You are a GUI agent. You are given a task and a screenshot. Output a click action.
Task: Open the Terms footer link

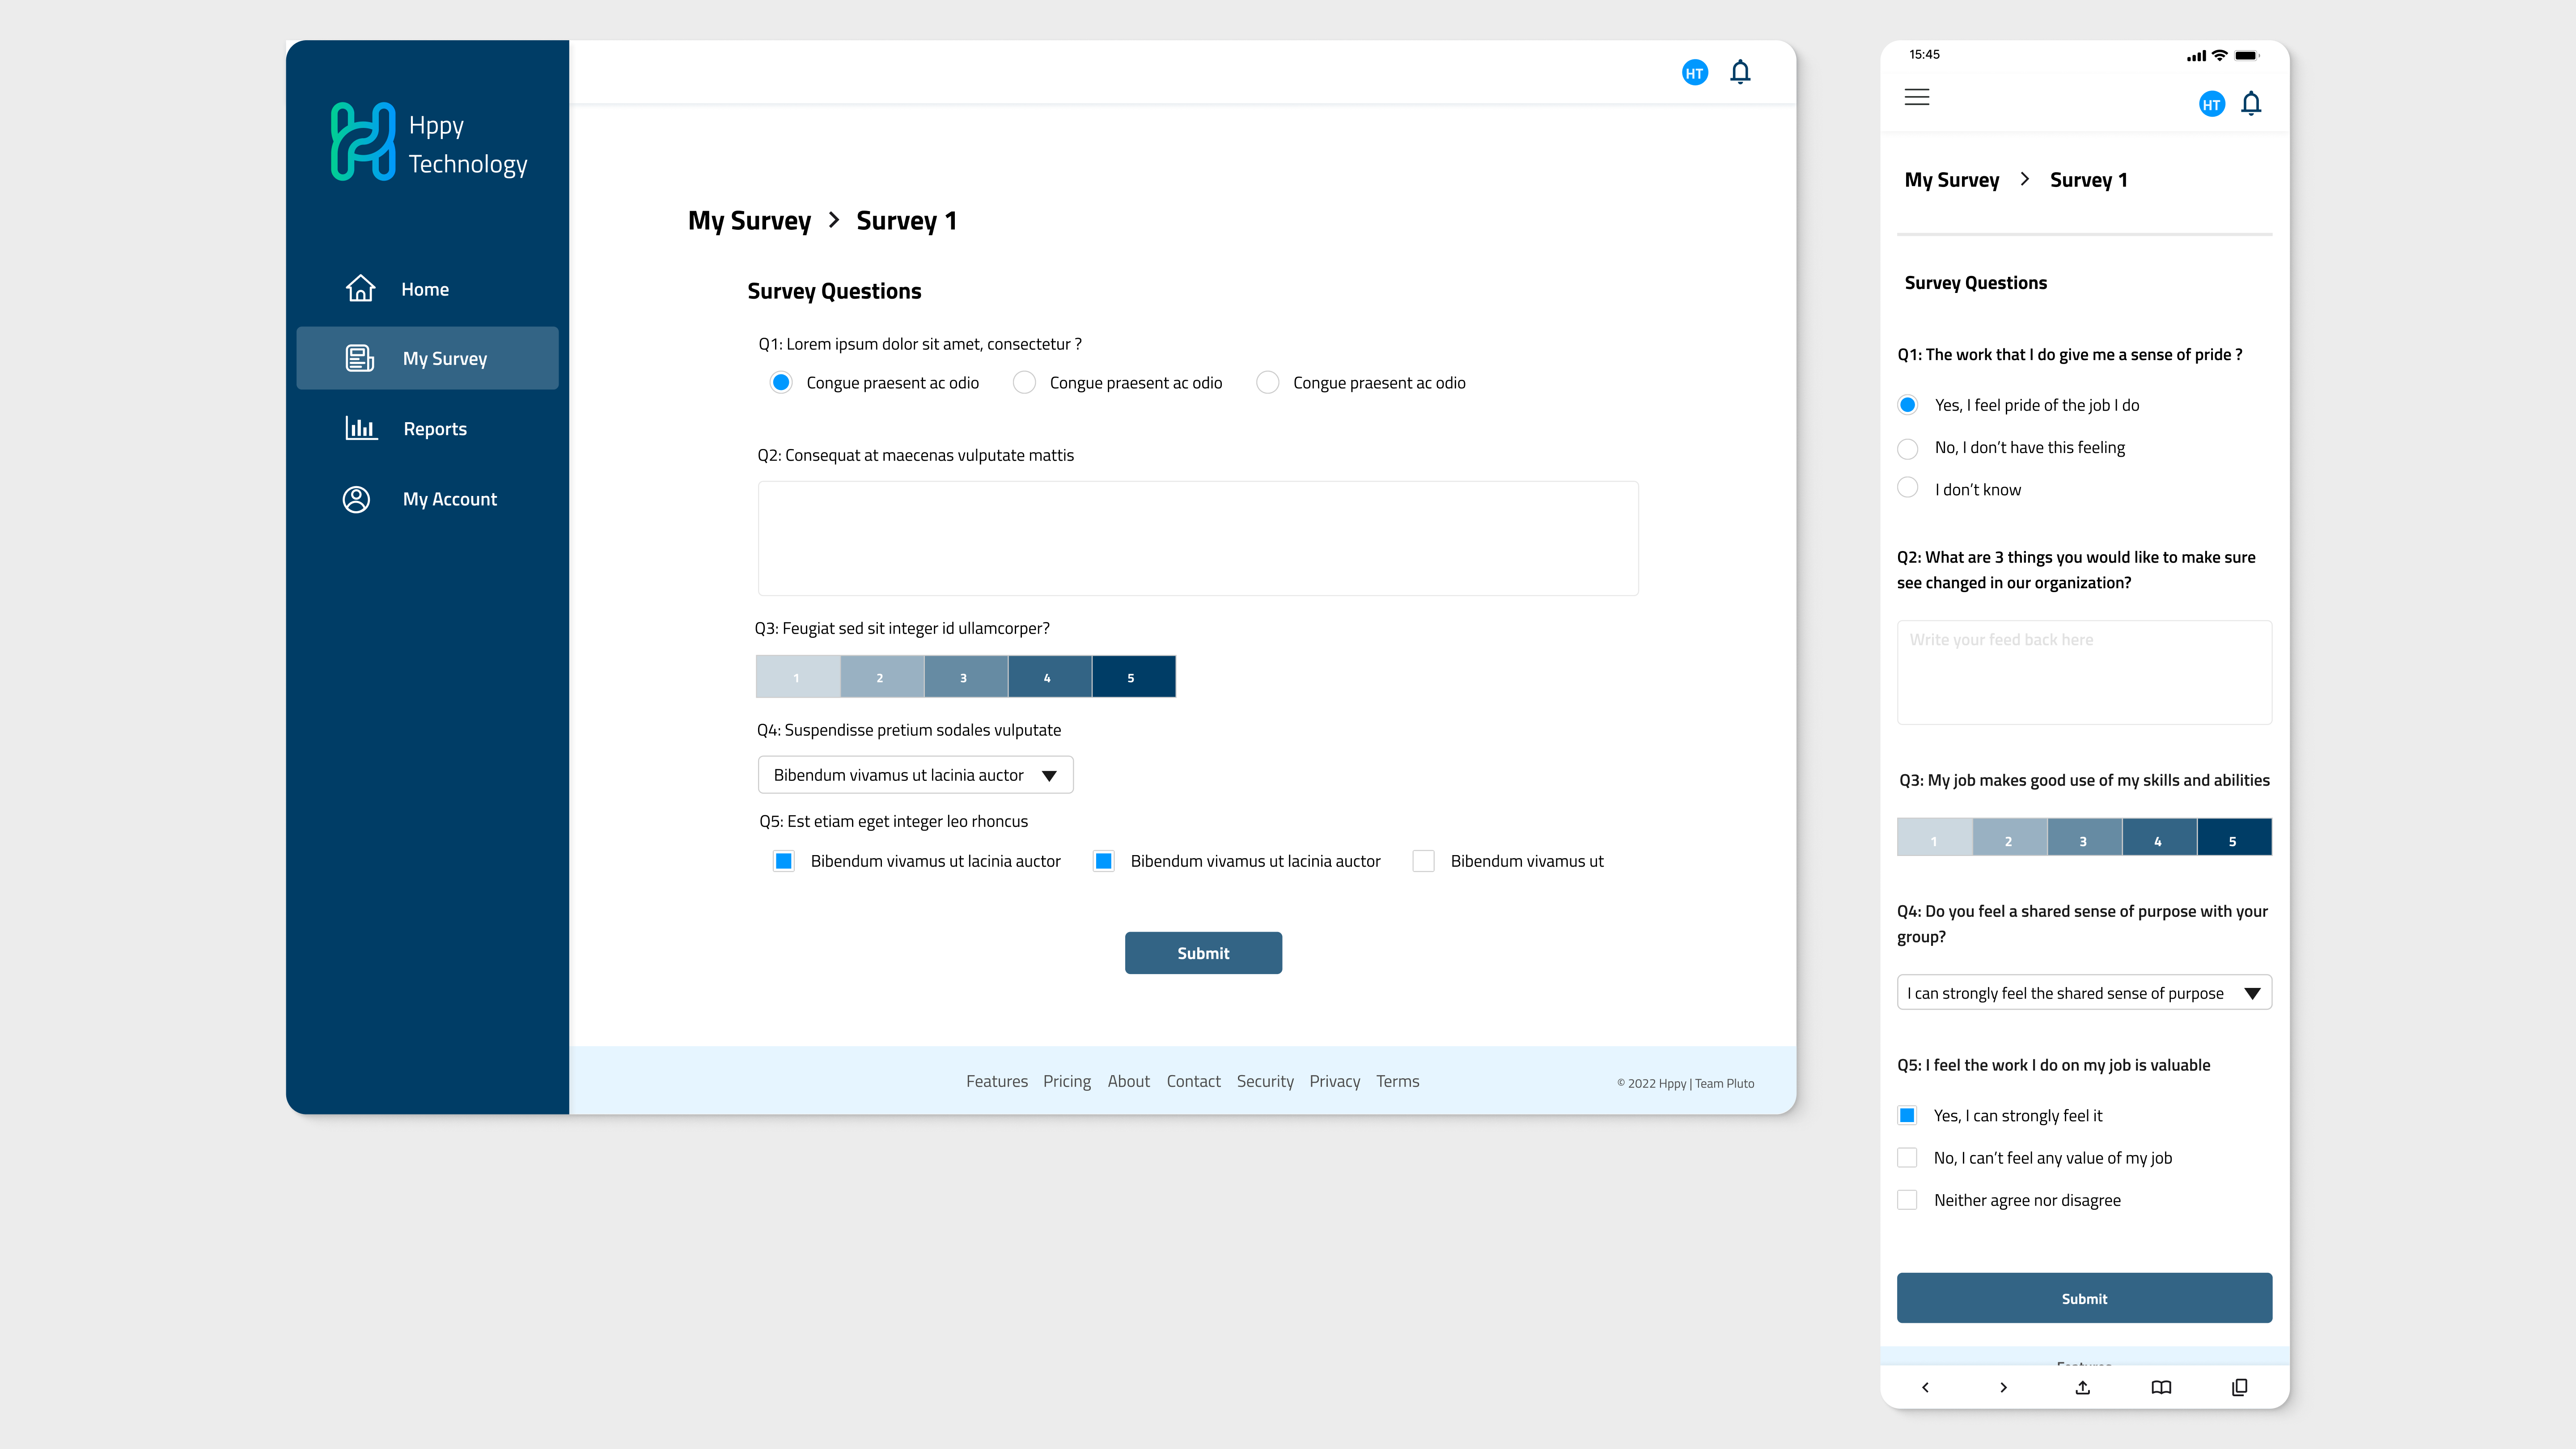[1397, 1081]
